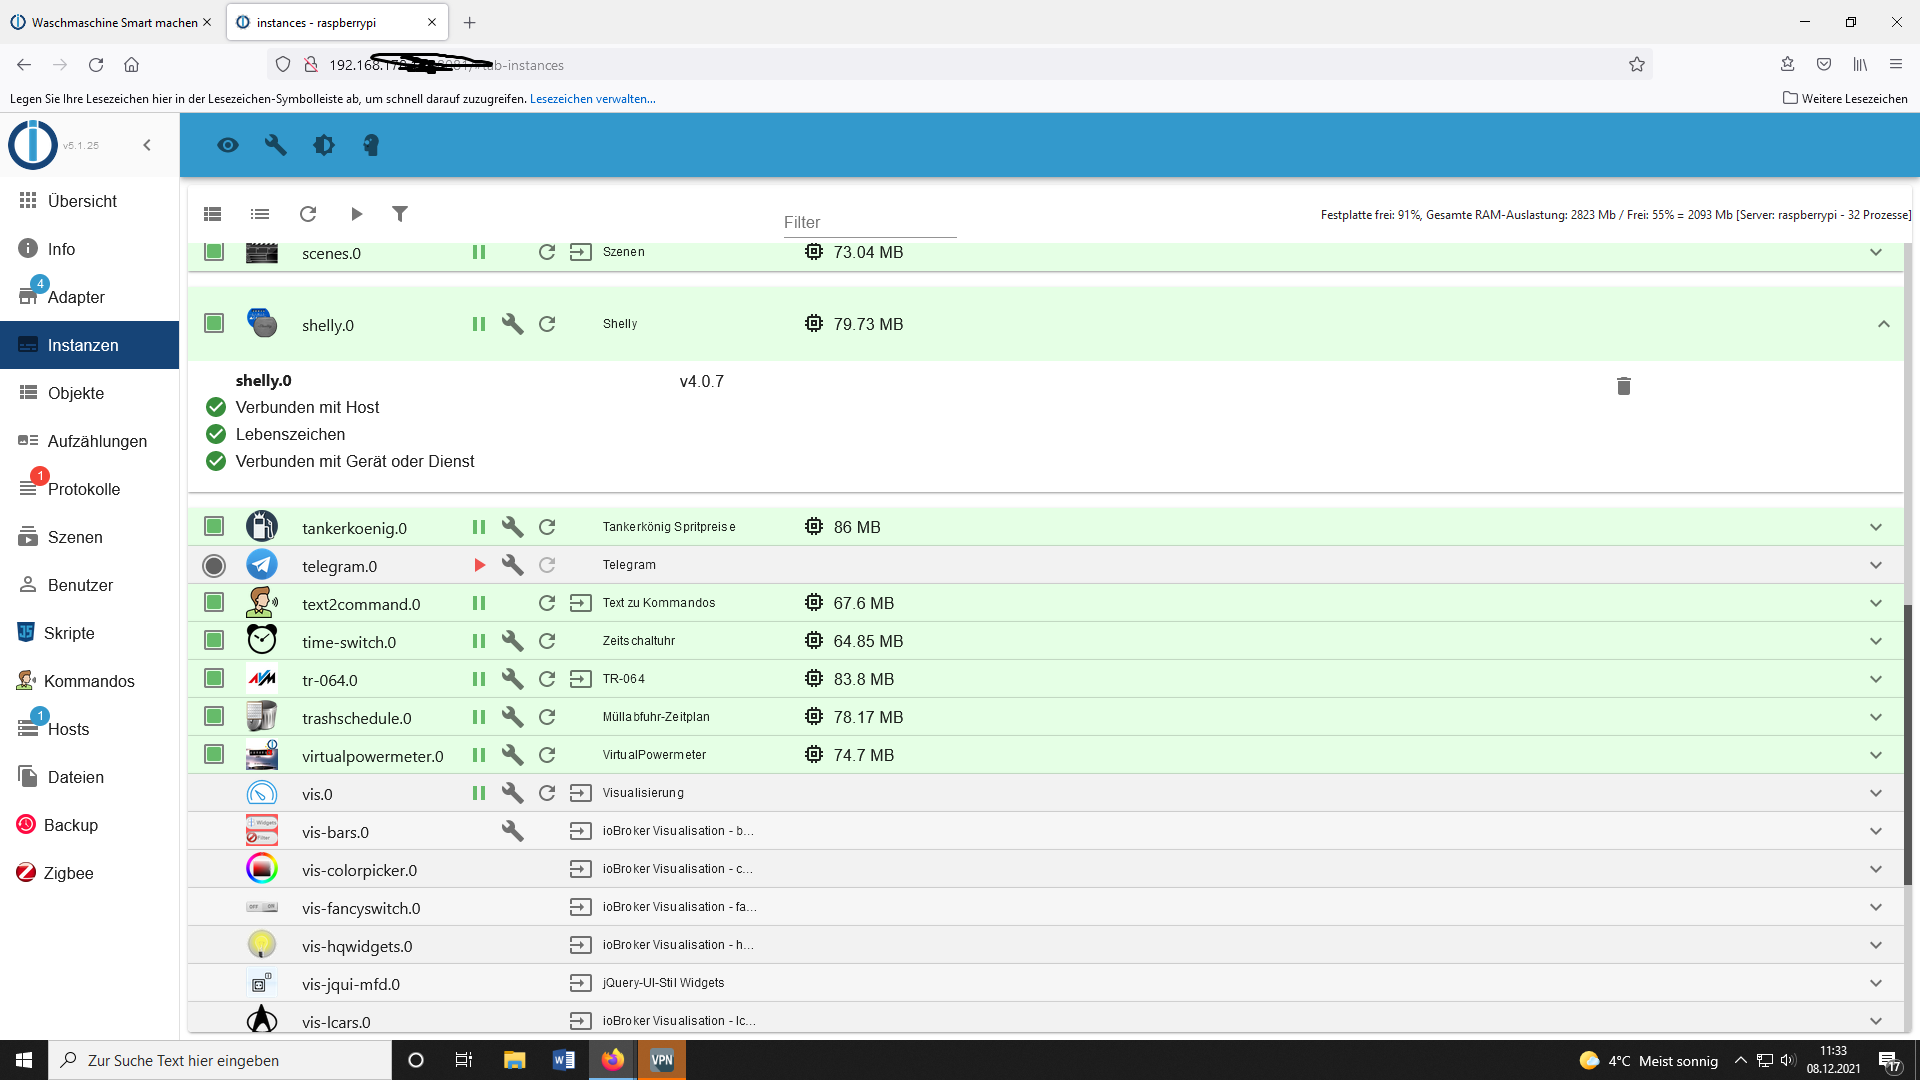This screenshot has height=1080, width=1920.
Task: Toggle tr-064.0 status indicator
Action: (214, 678)
